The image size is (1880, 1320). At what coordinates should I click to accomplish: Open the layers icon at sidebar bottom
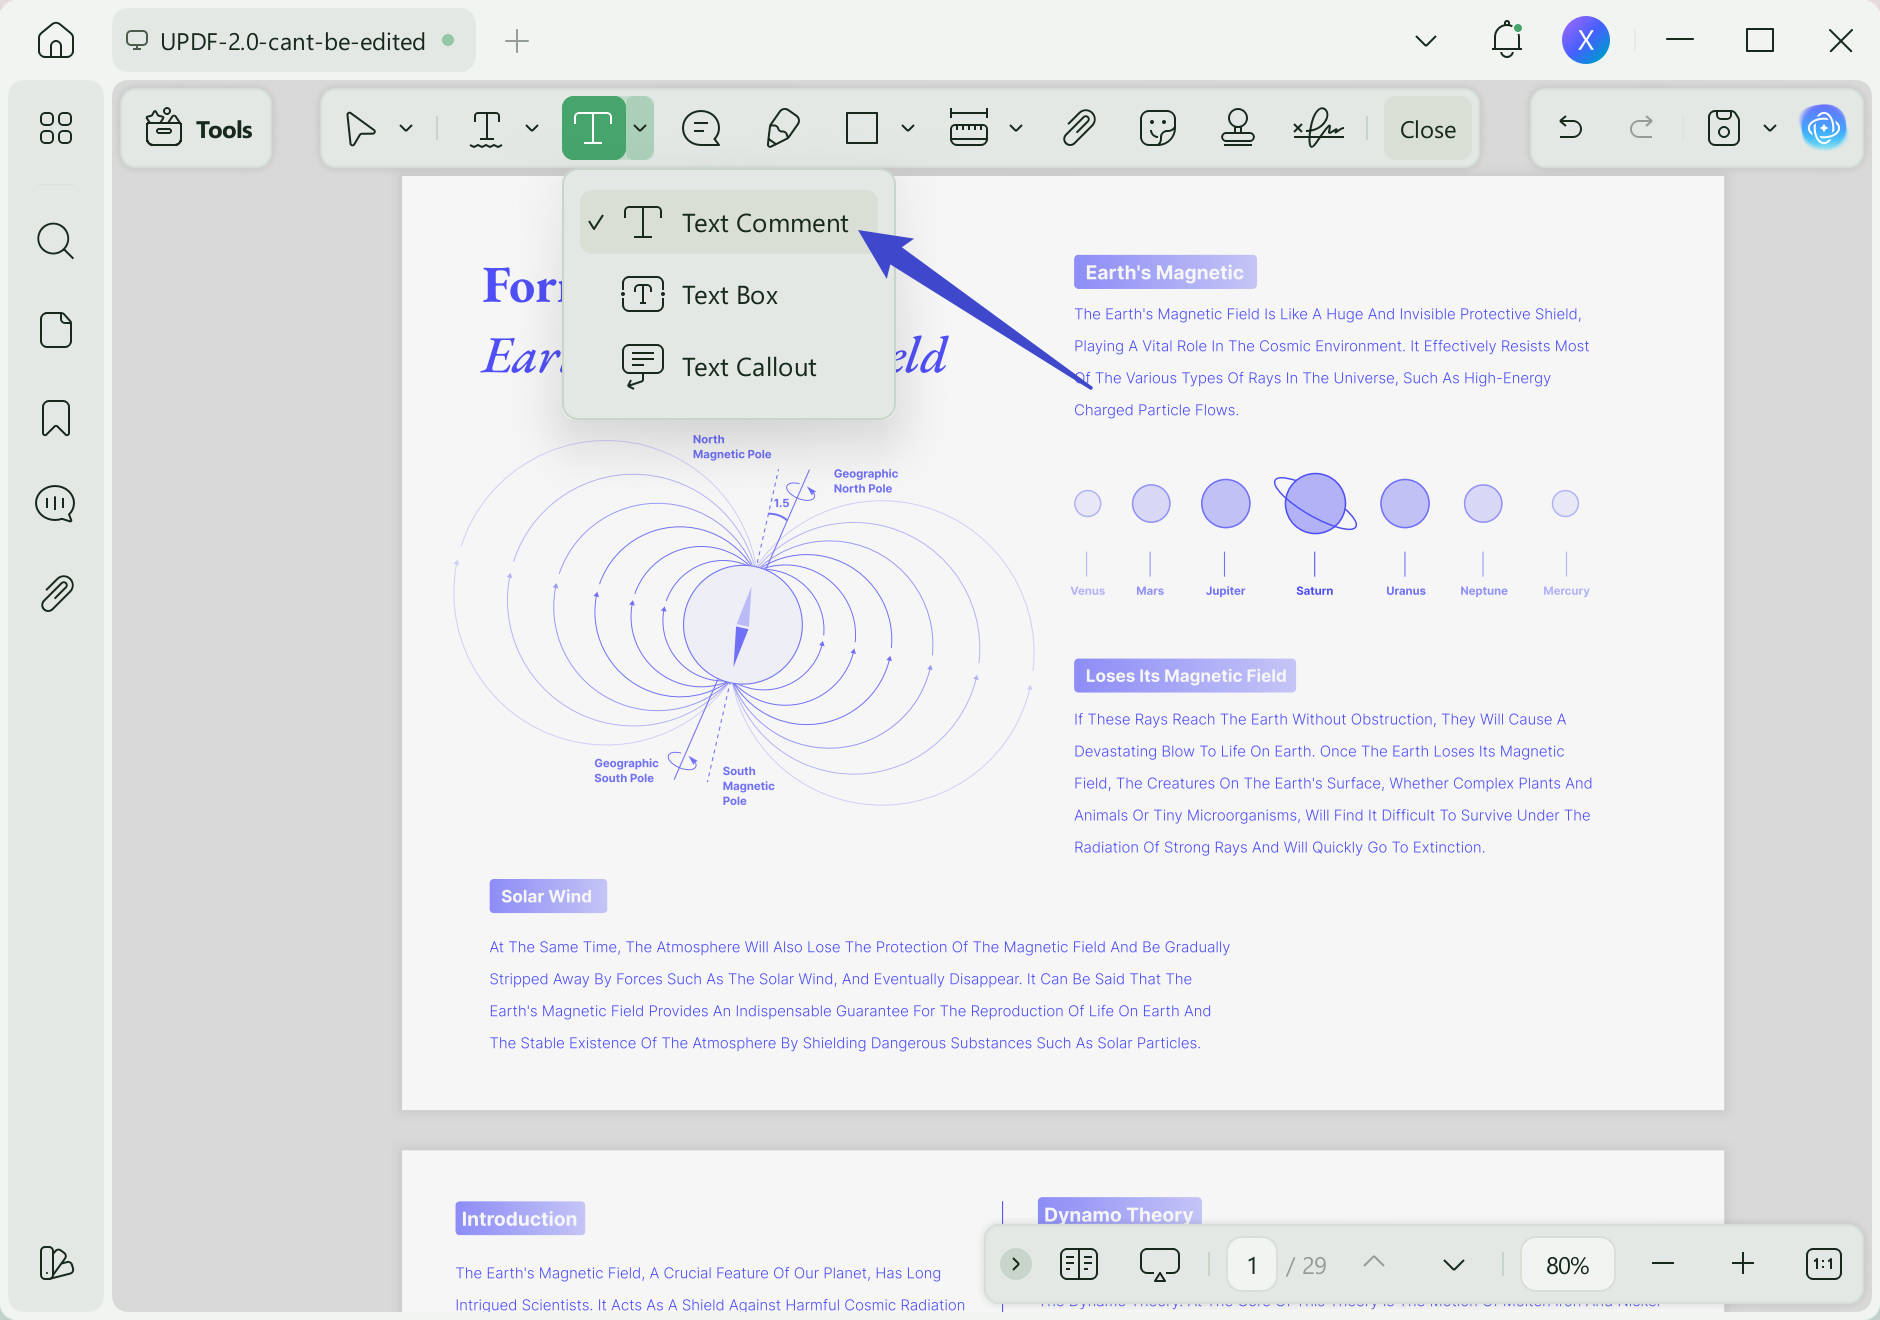(56, 1263)
